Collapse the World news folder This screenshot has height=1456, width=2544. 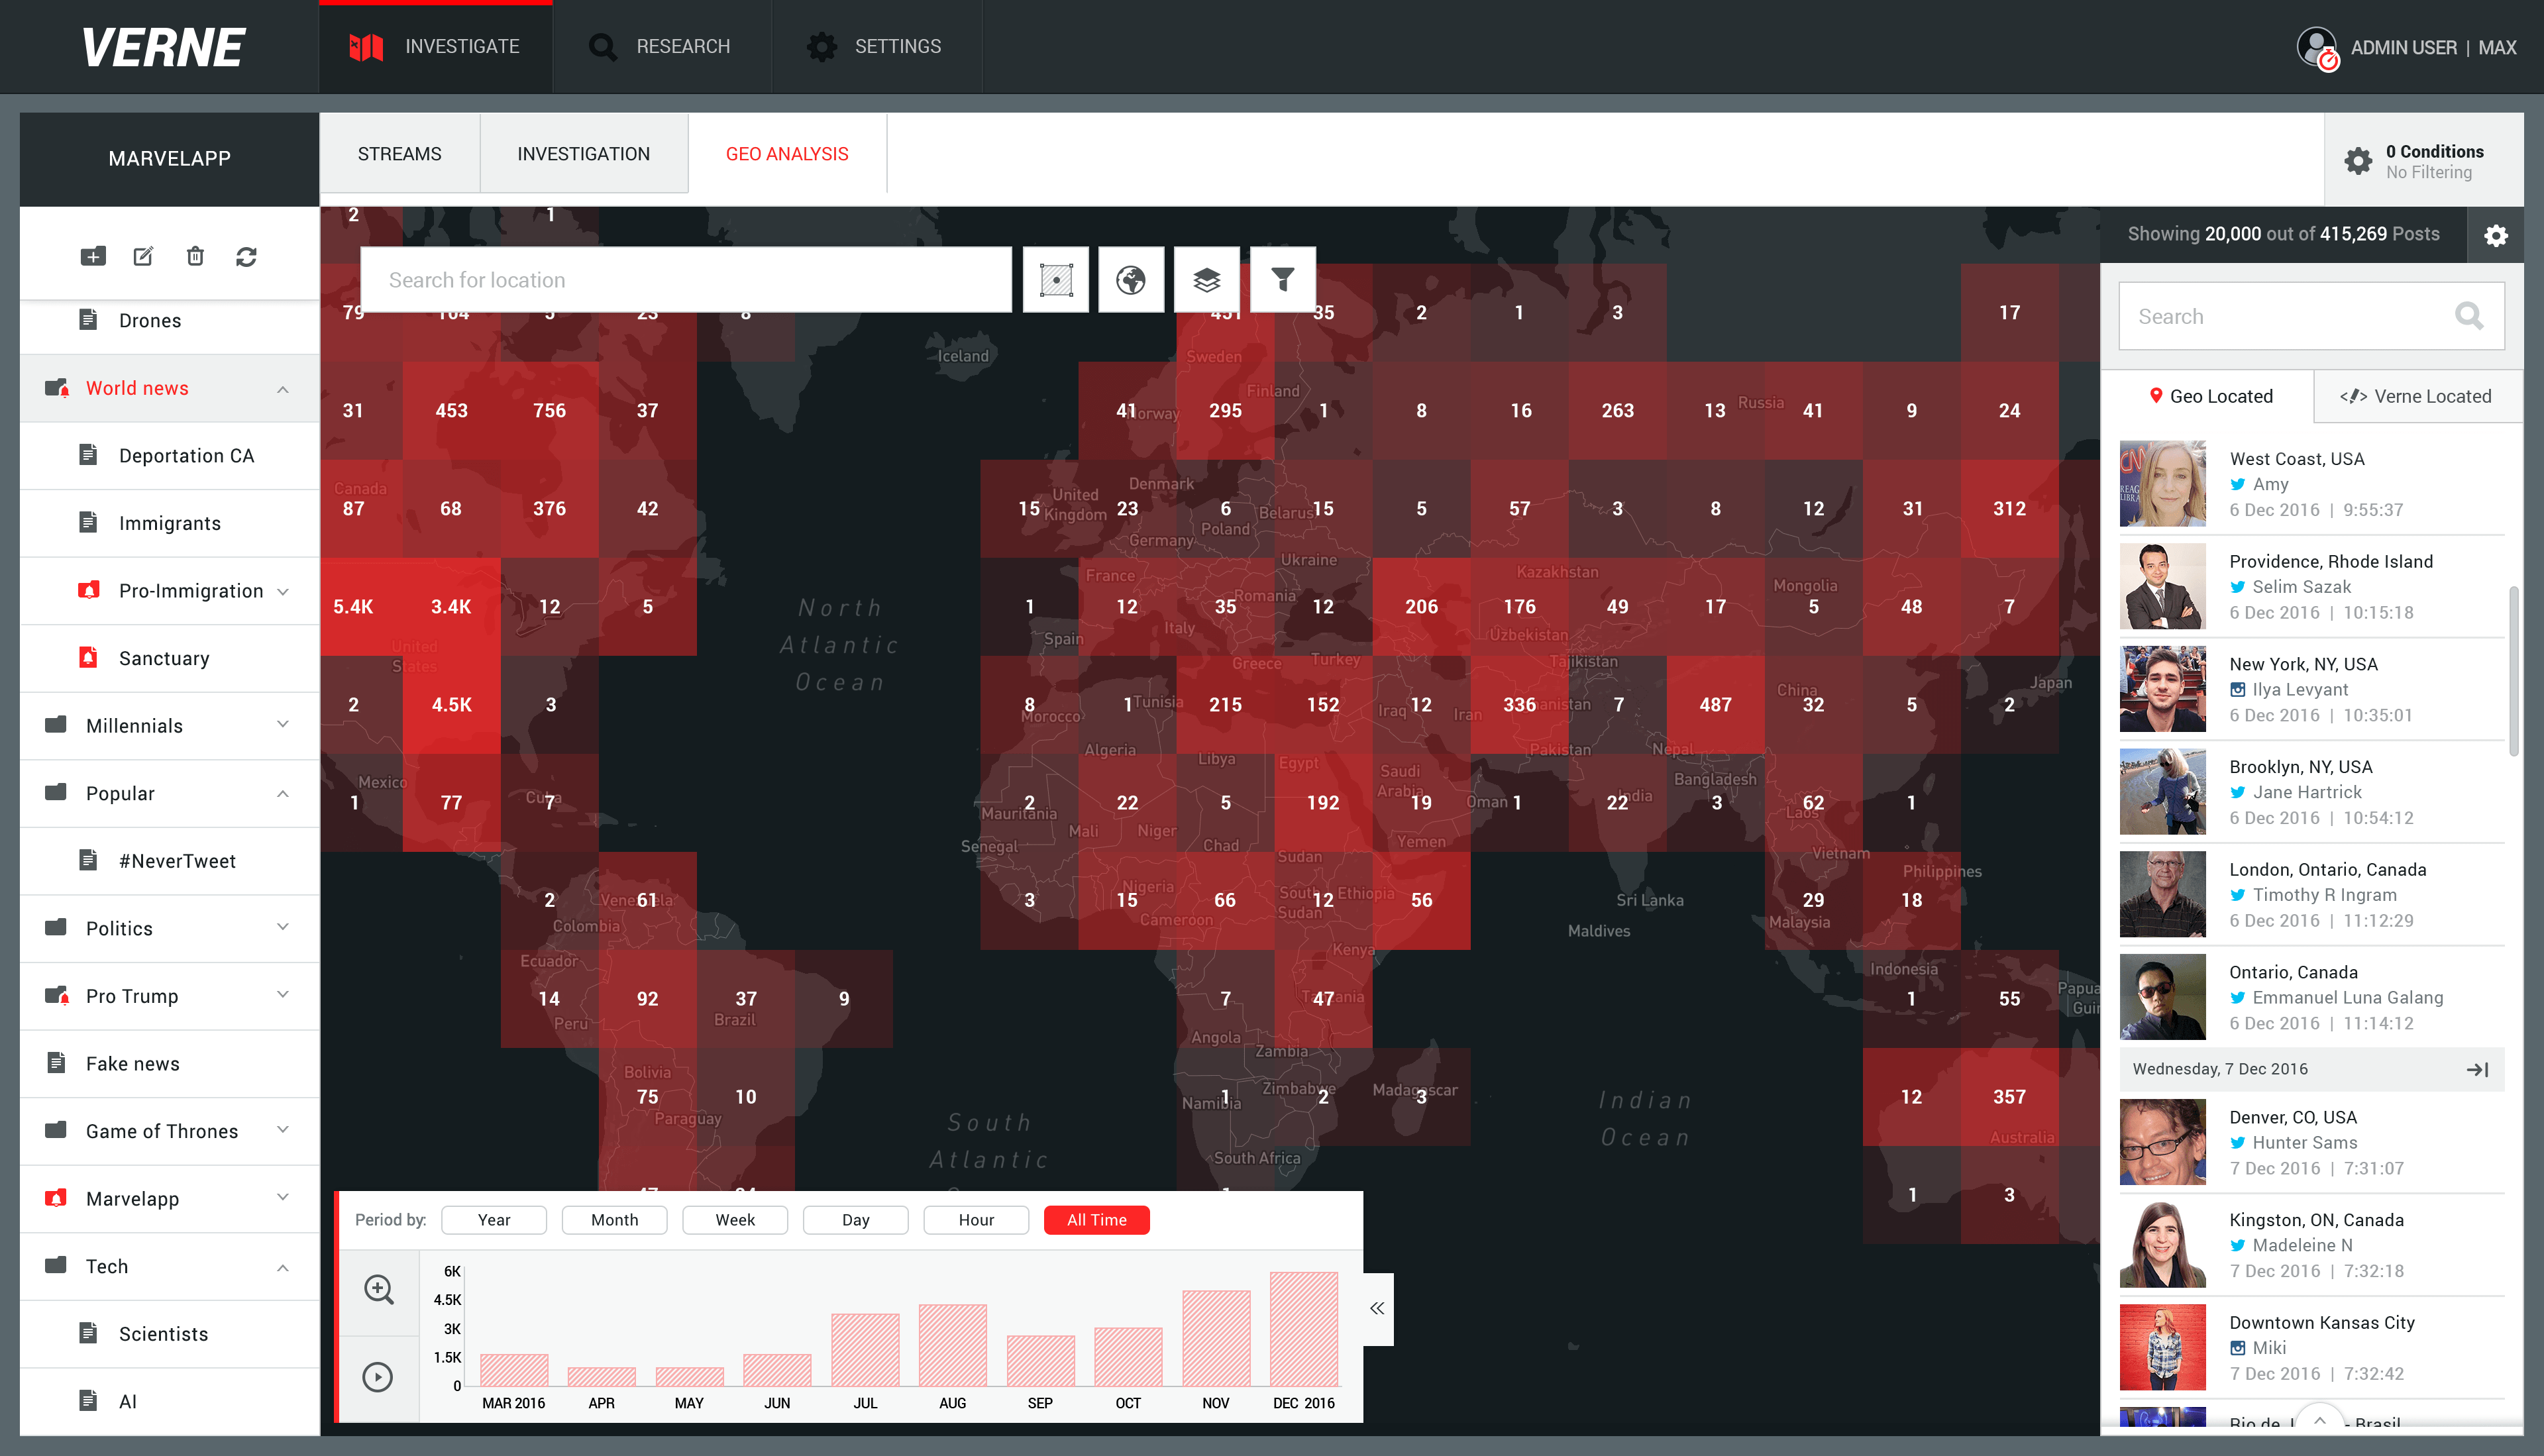(x=283, y=389)
